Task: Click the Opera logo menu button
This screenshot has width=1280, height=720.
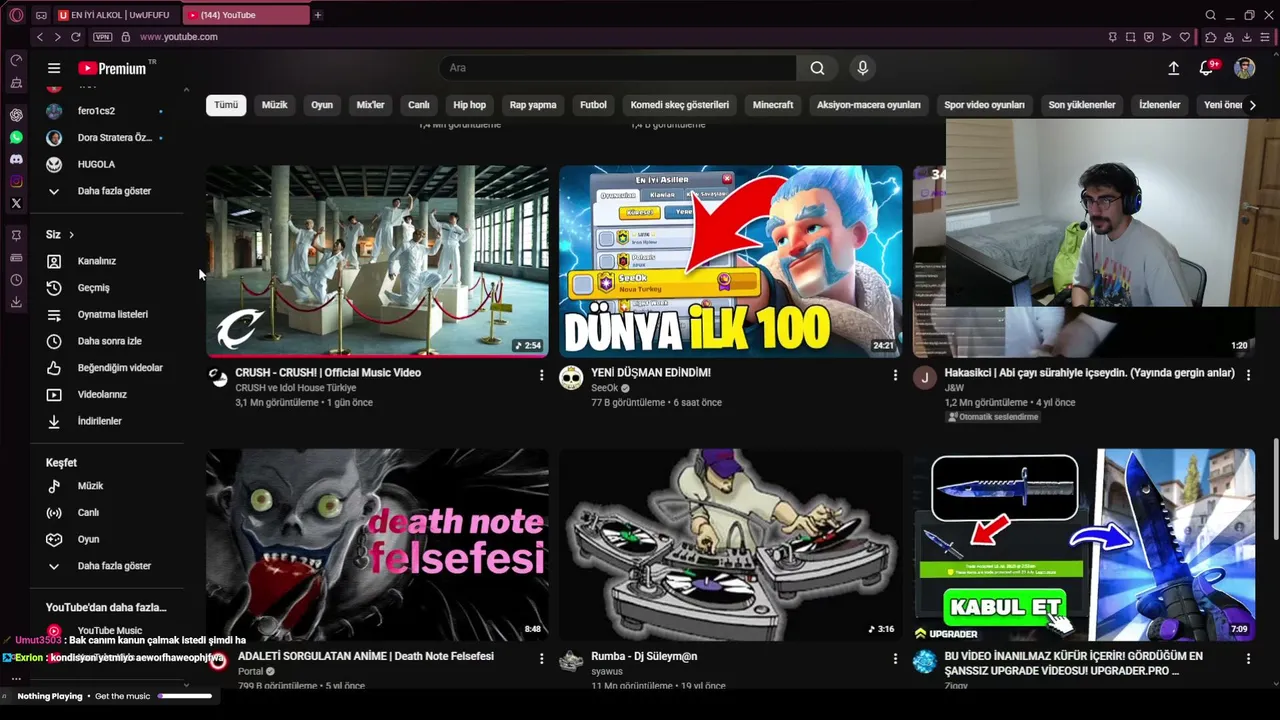Action: 16,15
